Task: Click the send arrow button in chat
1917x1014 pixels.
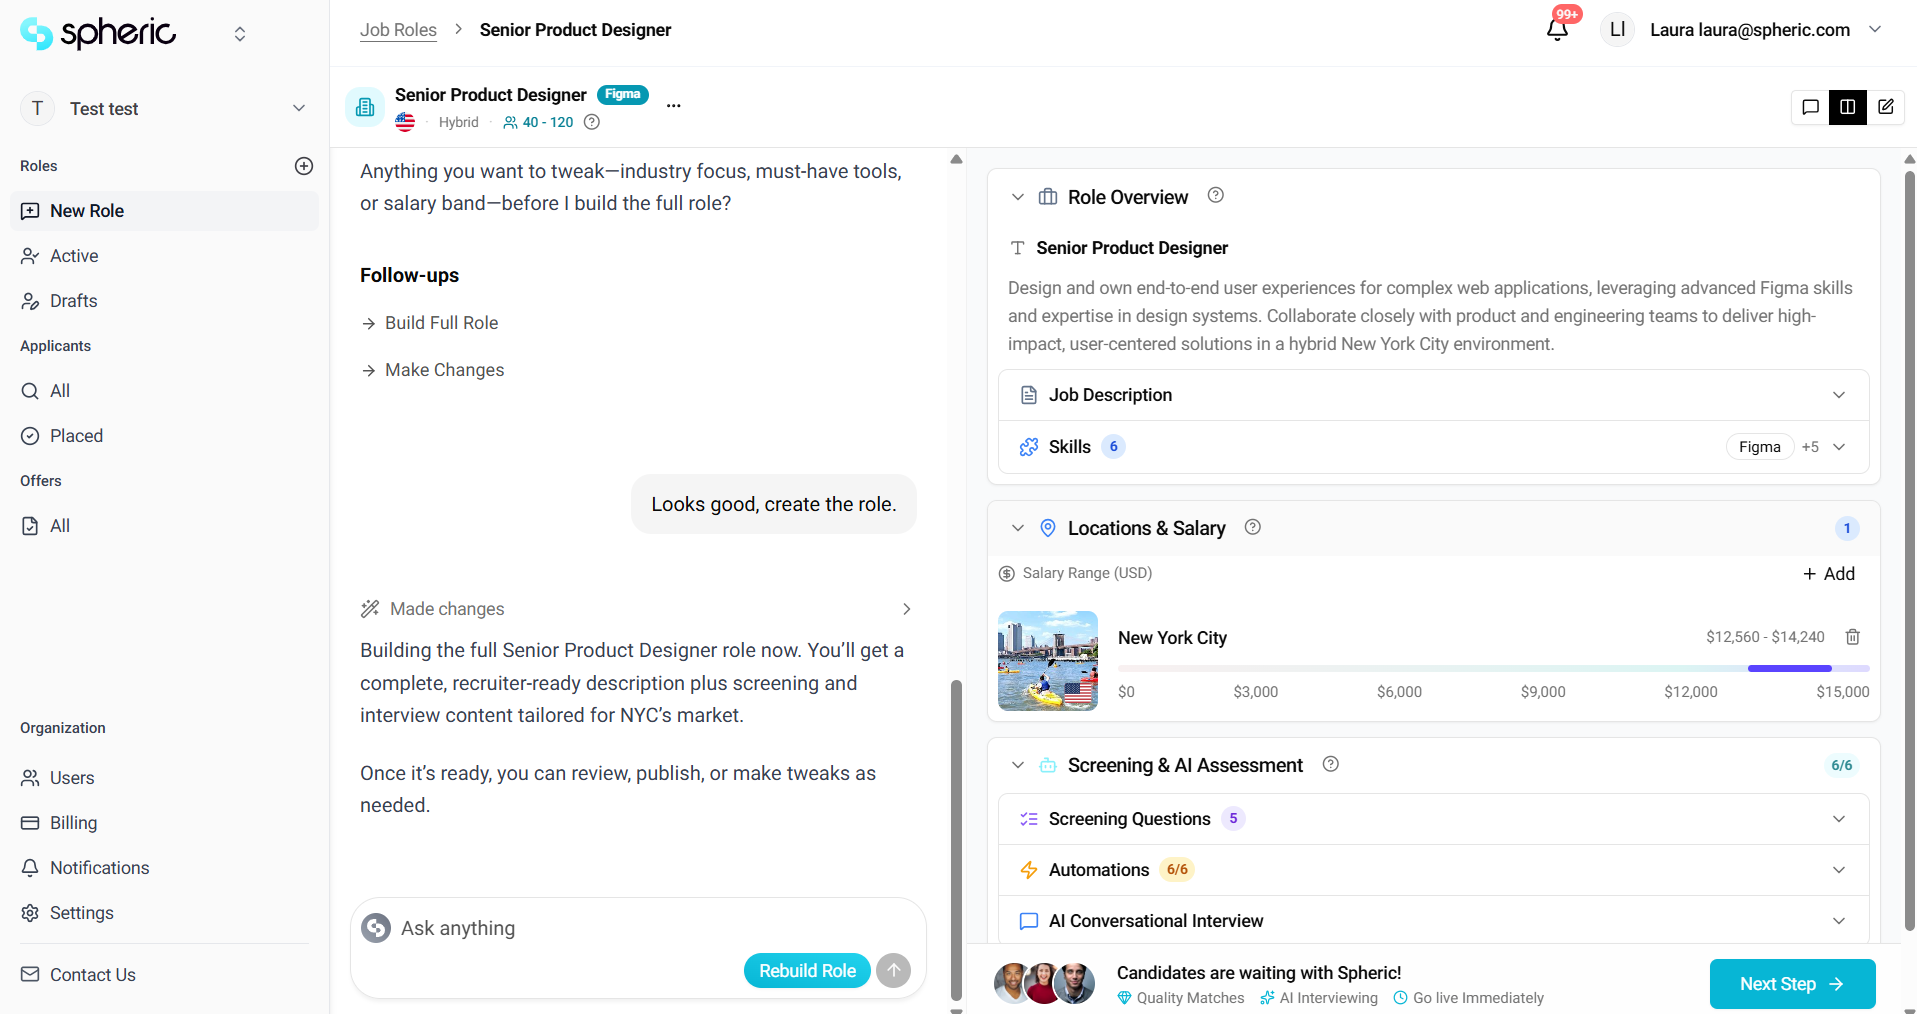Action: (893, 970)
